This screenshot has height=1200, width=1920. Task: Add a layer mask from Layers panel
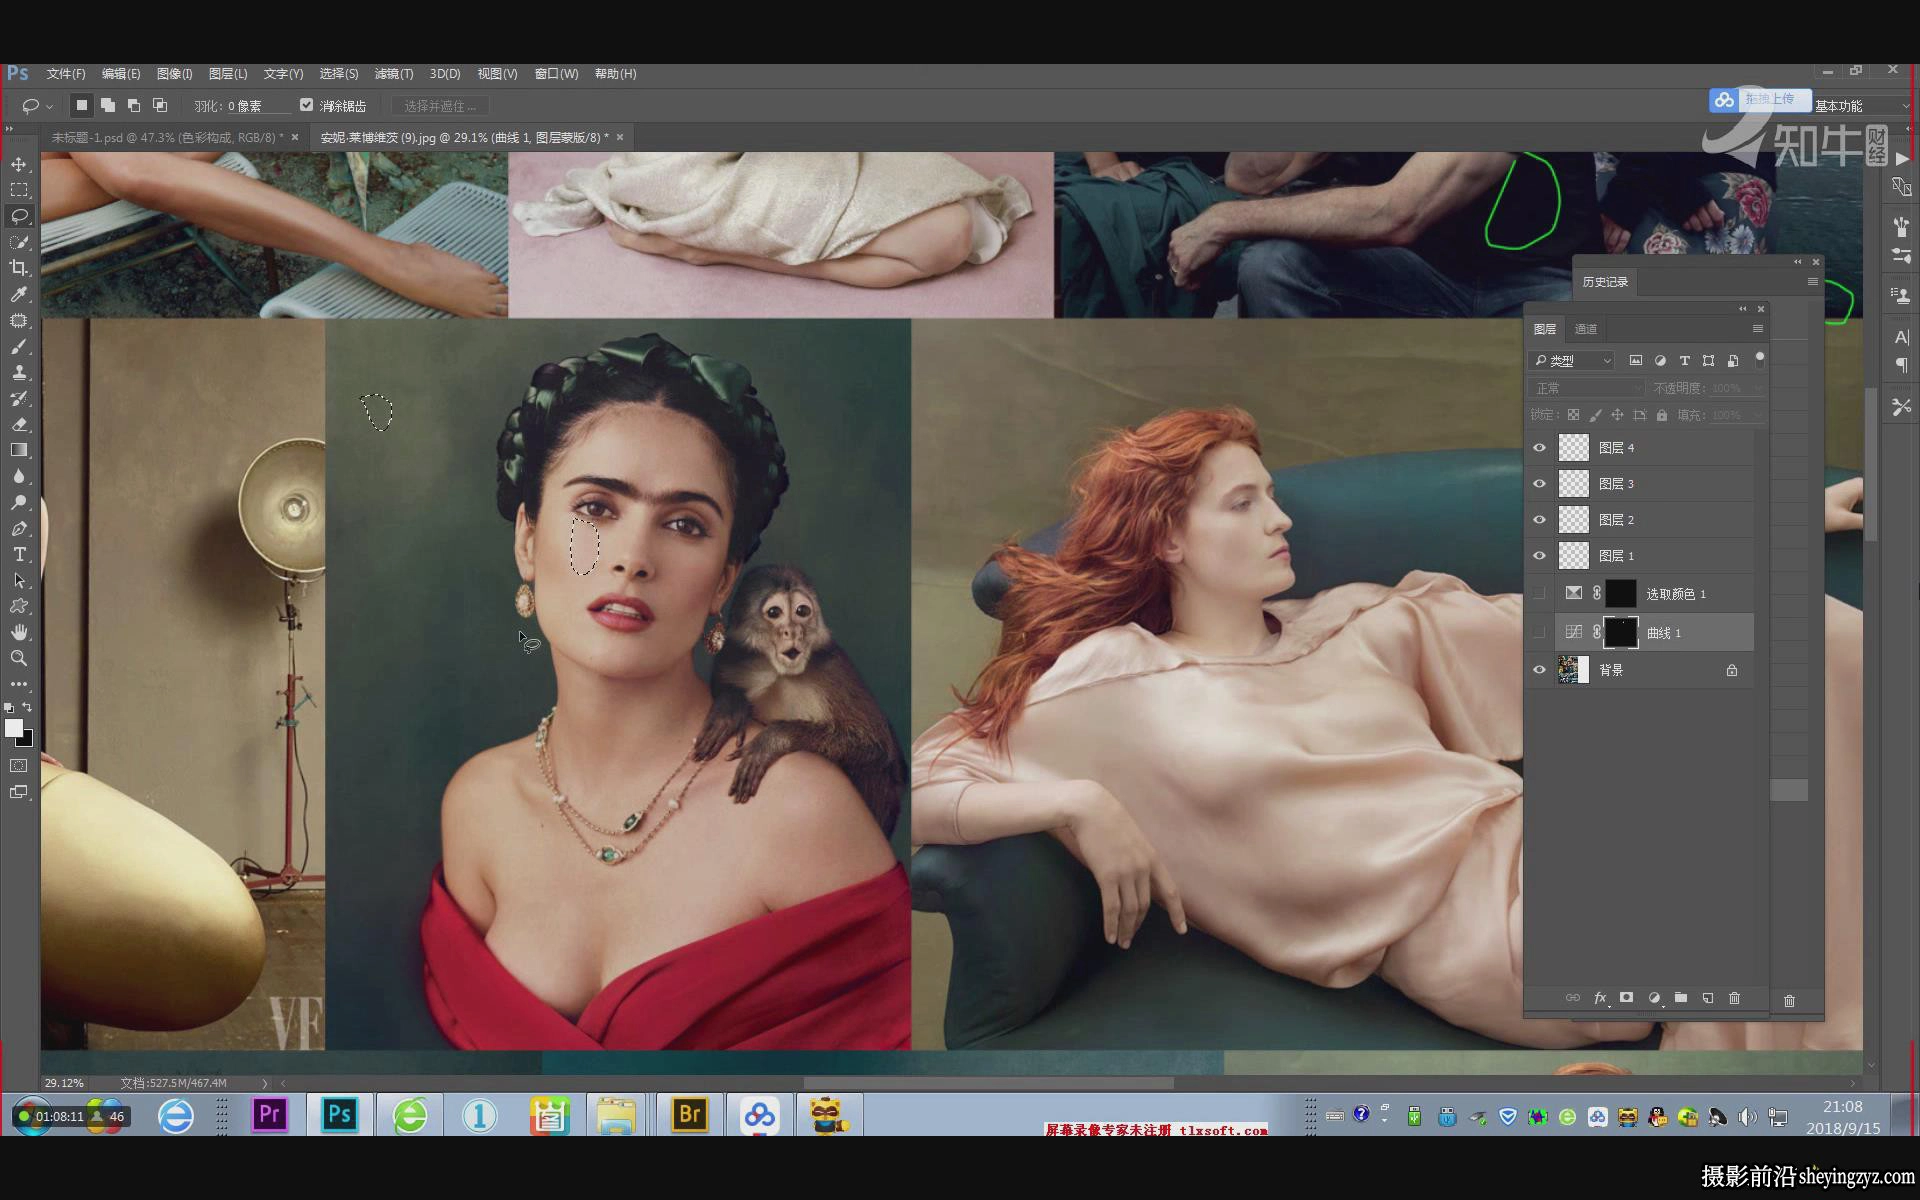pyautogui.click(x=1627, y=998)
